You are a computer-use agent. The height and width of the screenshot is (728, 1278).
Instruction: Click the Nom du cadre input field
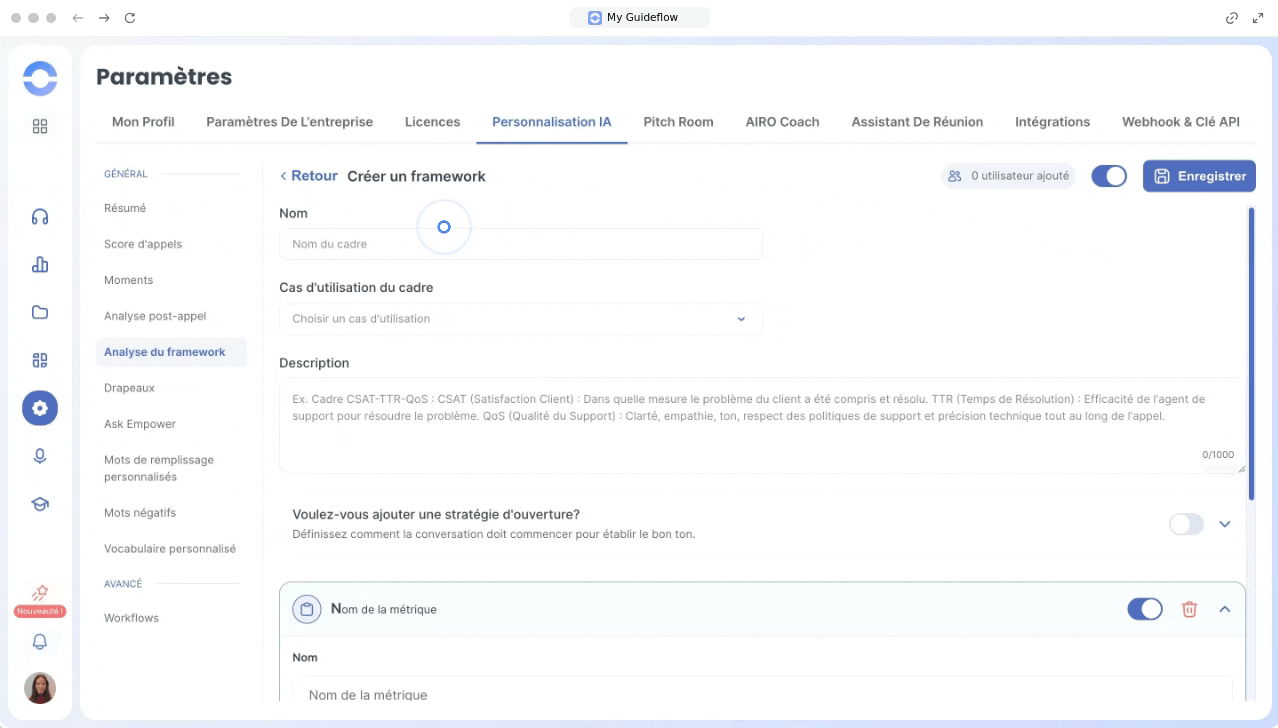520,244
